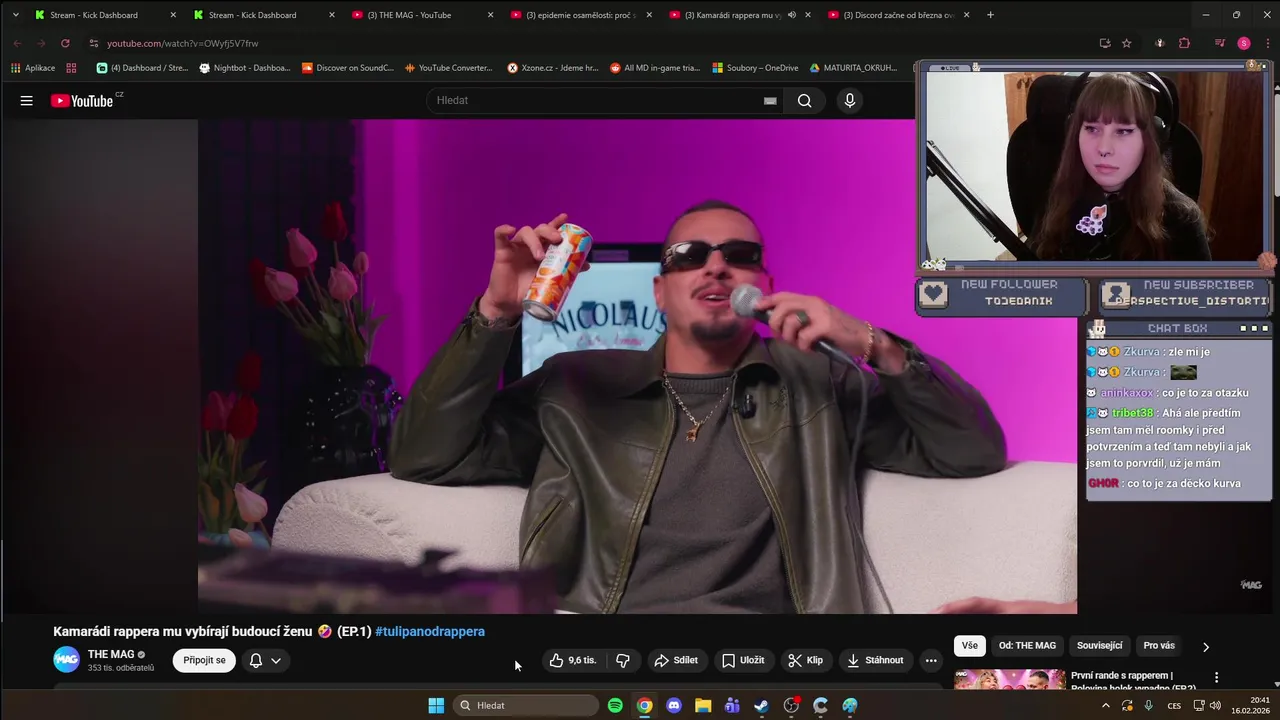Image resolution: width=1280 pixels, height=720 pixels.
Task: Join the channel via Připojit se
Action: tap(204, 660)
